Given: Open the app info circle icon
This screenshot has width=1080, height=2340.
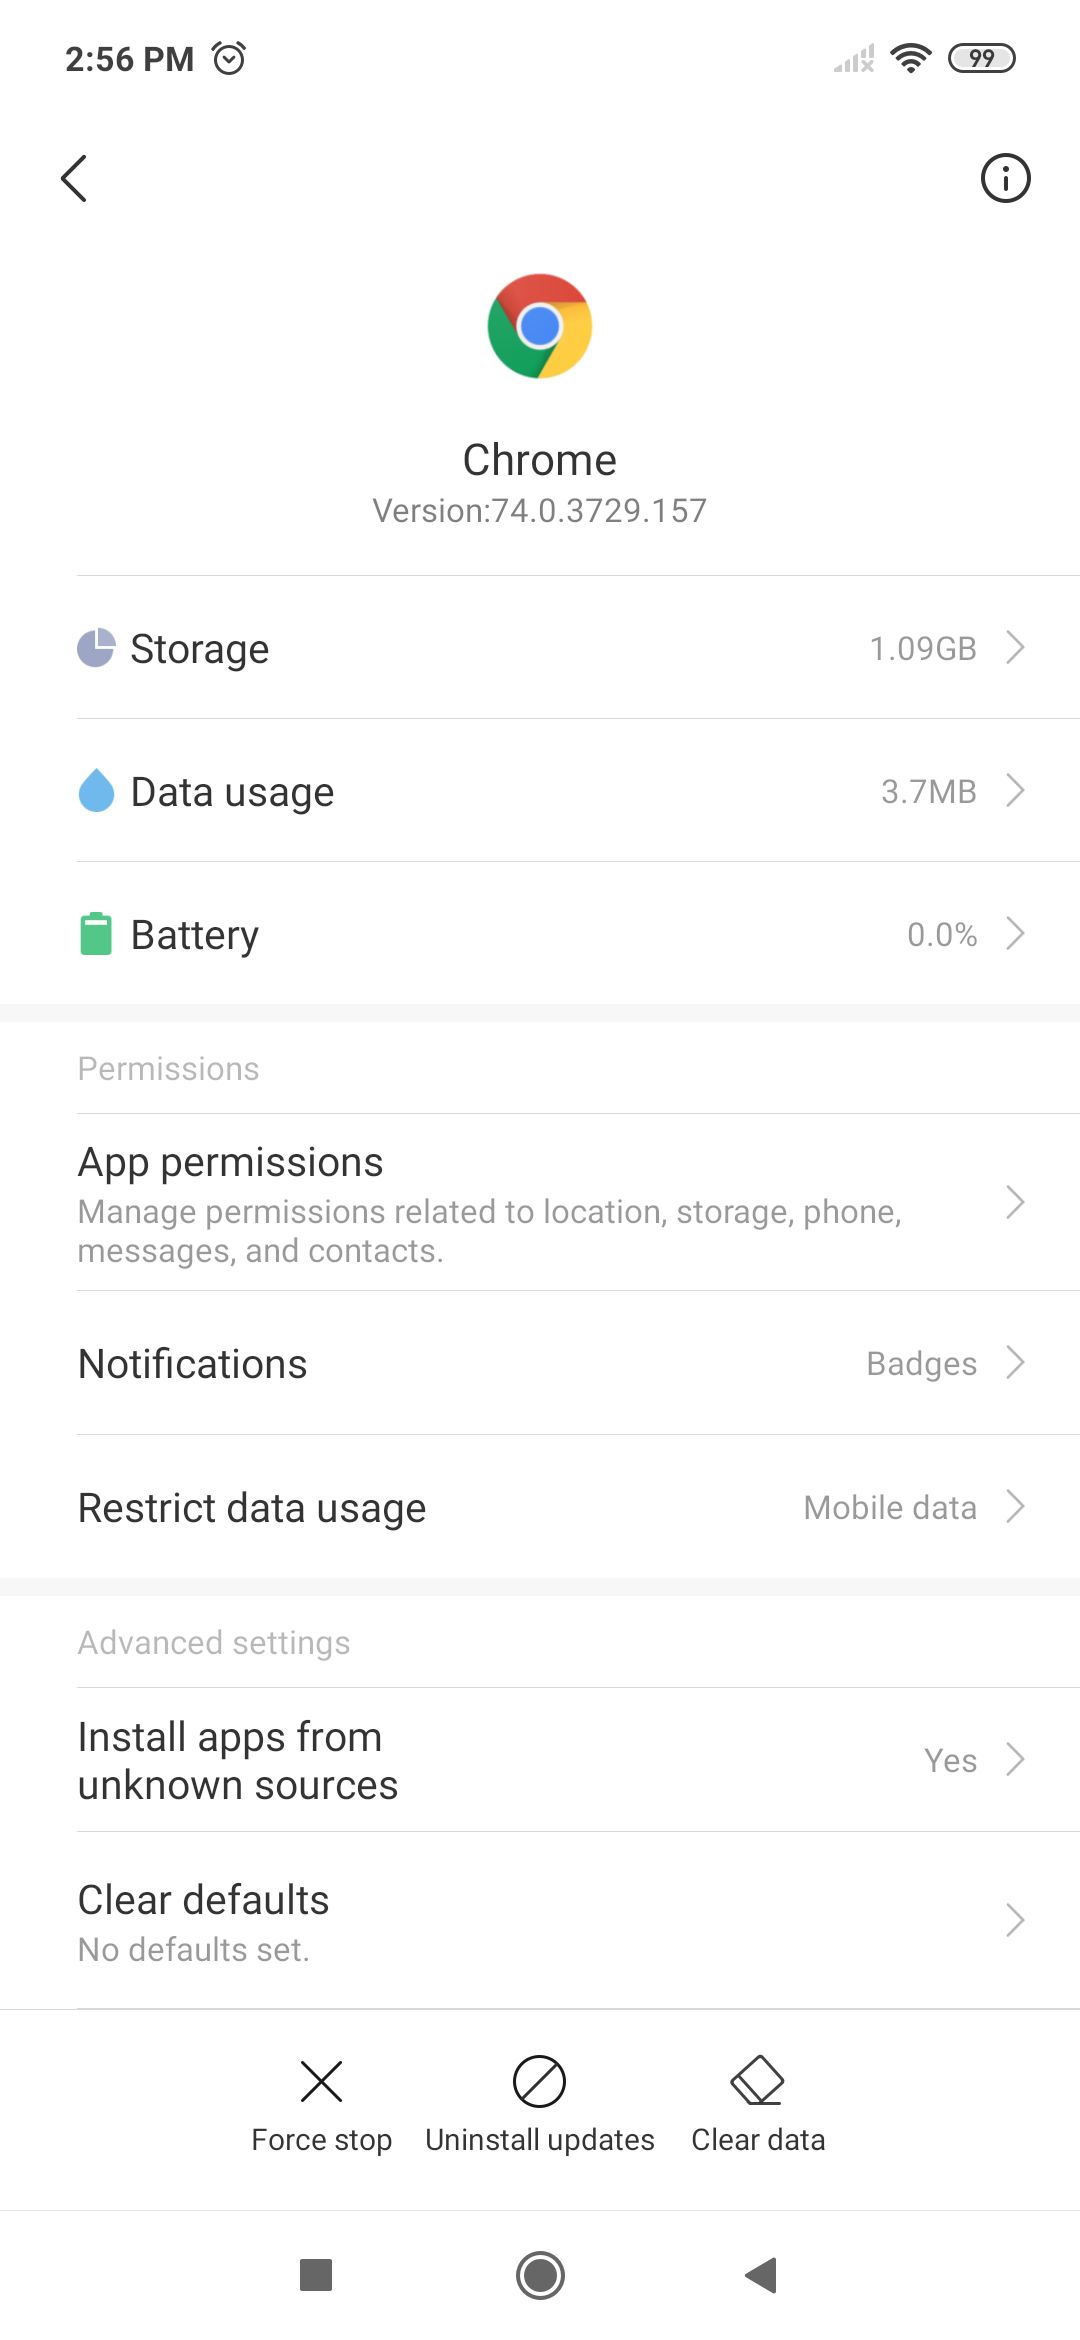Looking at the screenshot, I should pyautogui.click(x=1005, y=179).
